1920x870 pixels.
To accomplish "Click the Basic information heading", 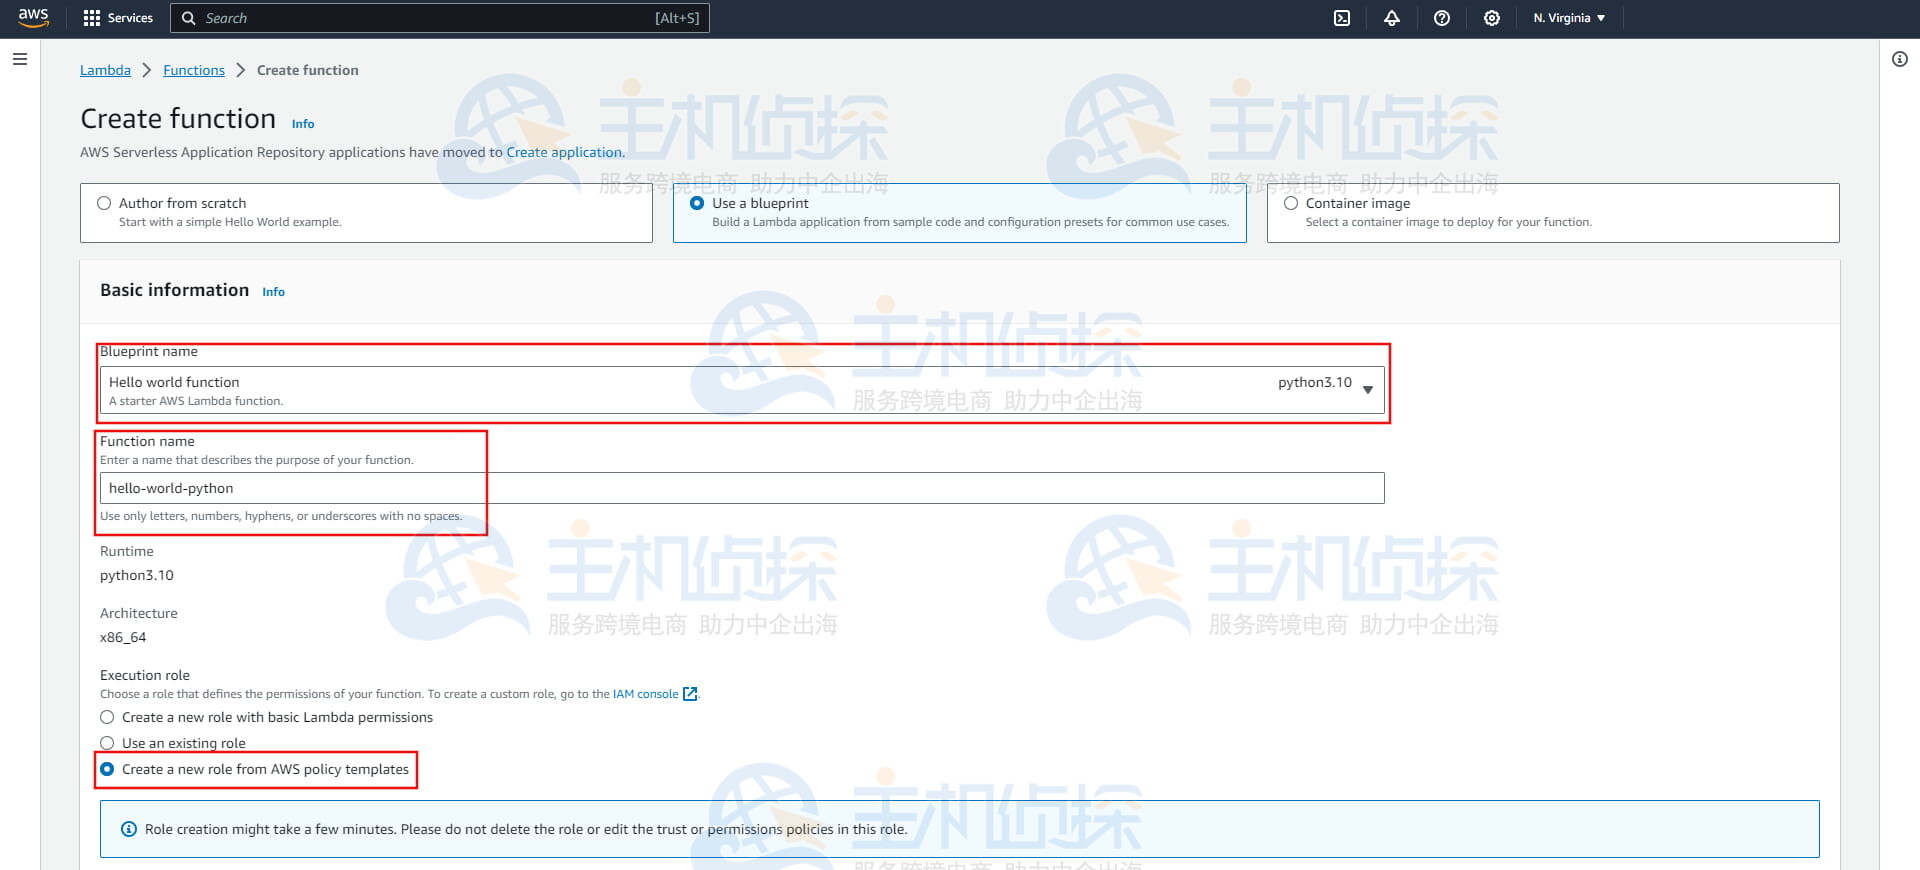I will [x=174, y=290].
